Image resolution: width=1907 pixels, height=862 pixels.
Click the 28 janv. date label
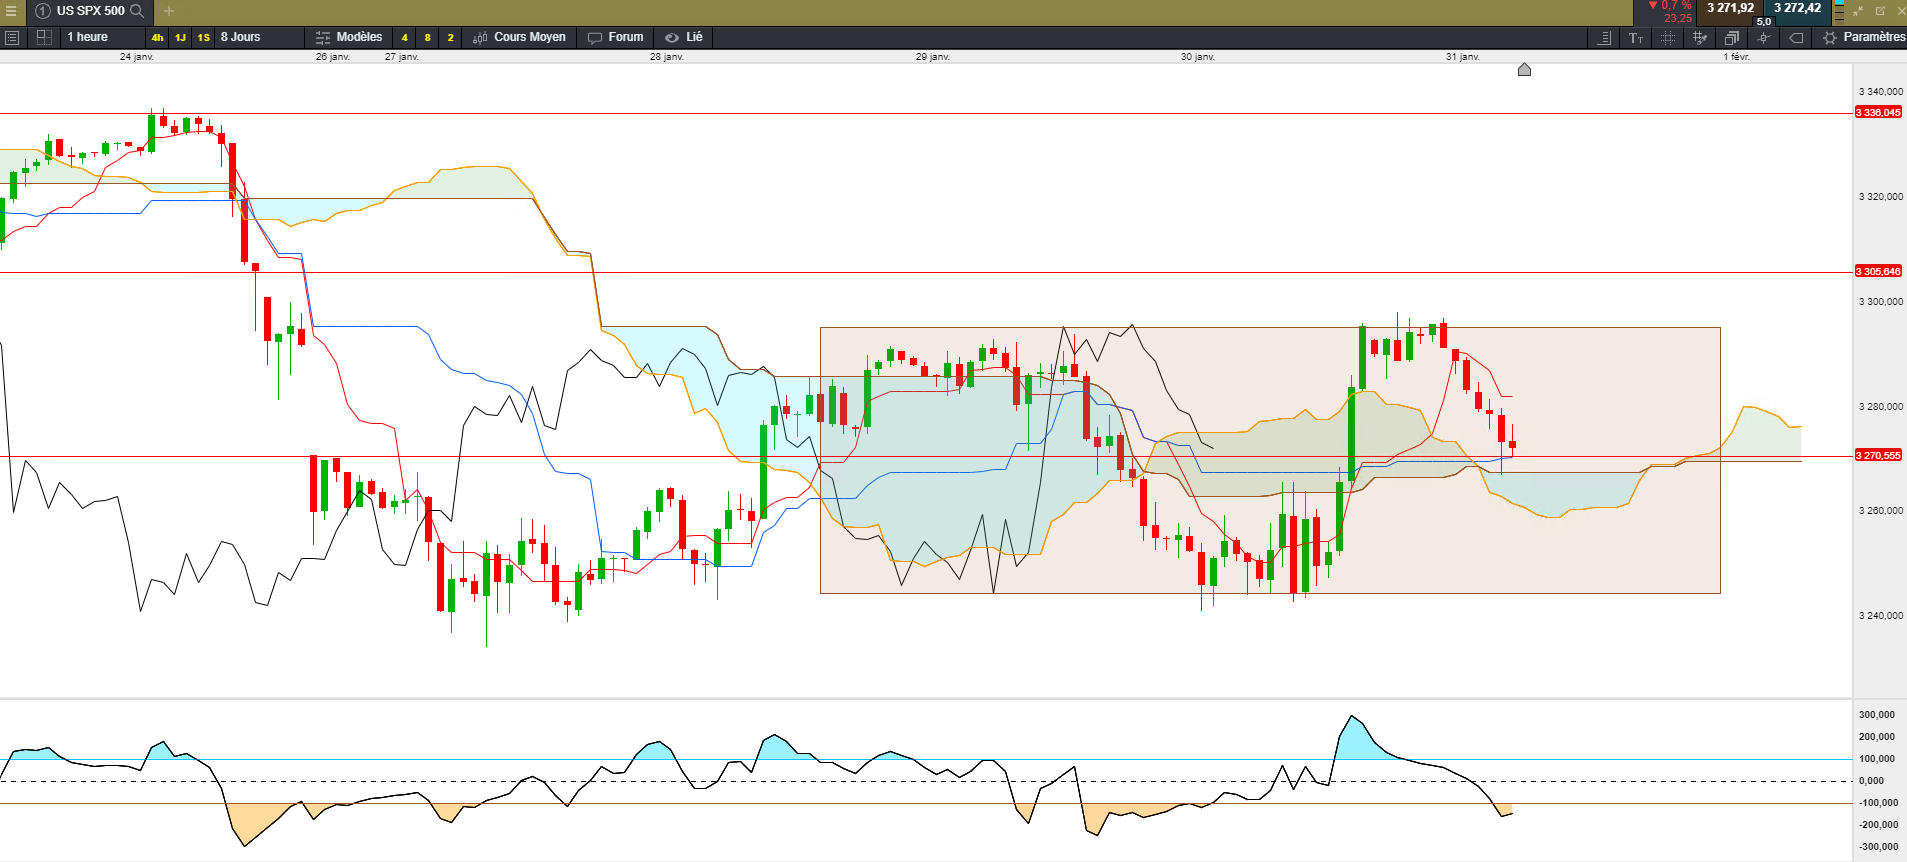(667, 57)
